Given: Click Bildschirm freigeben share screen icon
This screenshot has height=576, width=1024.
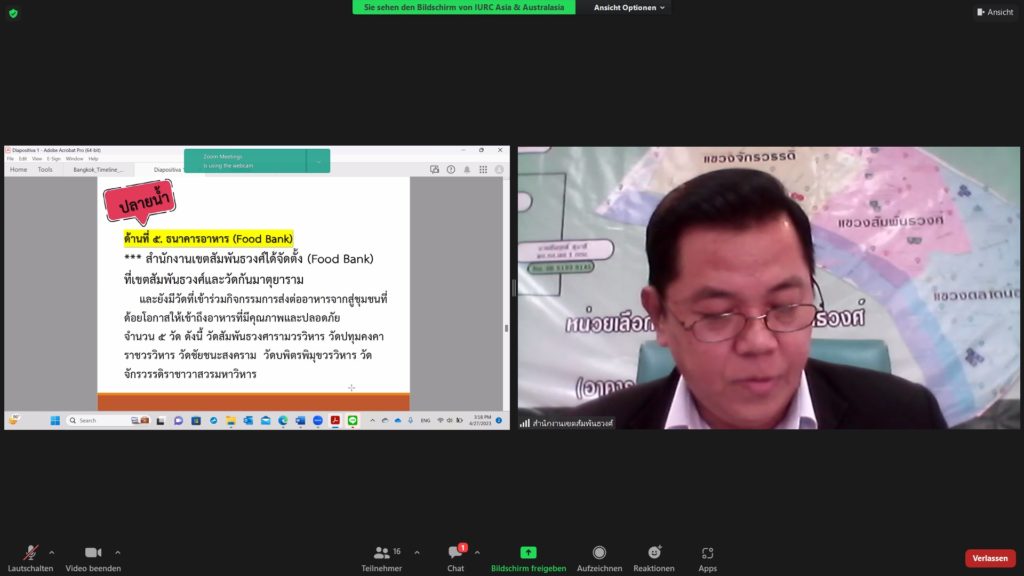Looking at the screenshot, I should [528, 553].
